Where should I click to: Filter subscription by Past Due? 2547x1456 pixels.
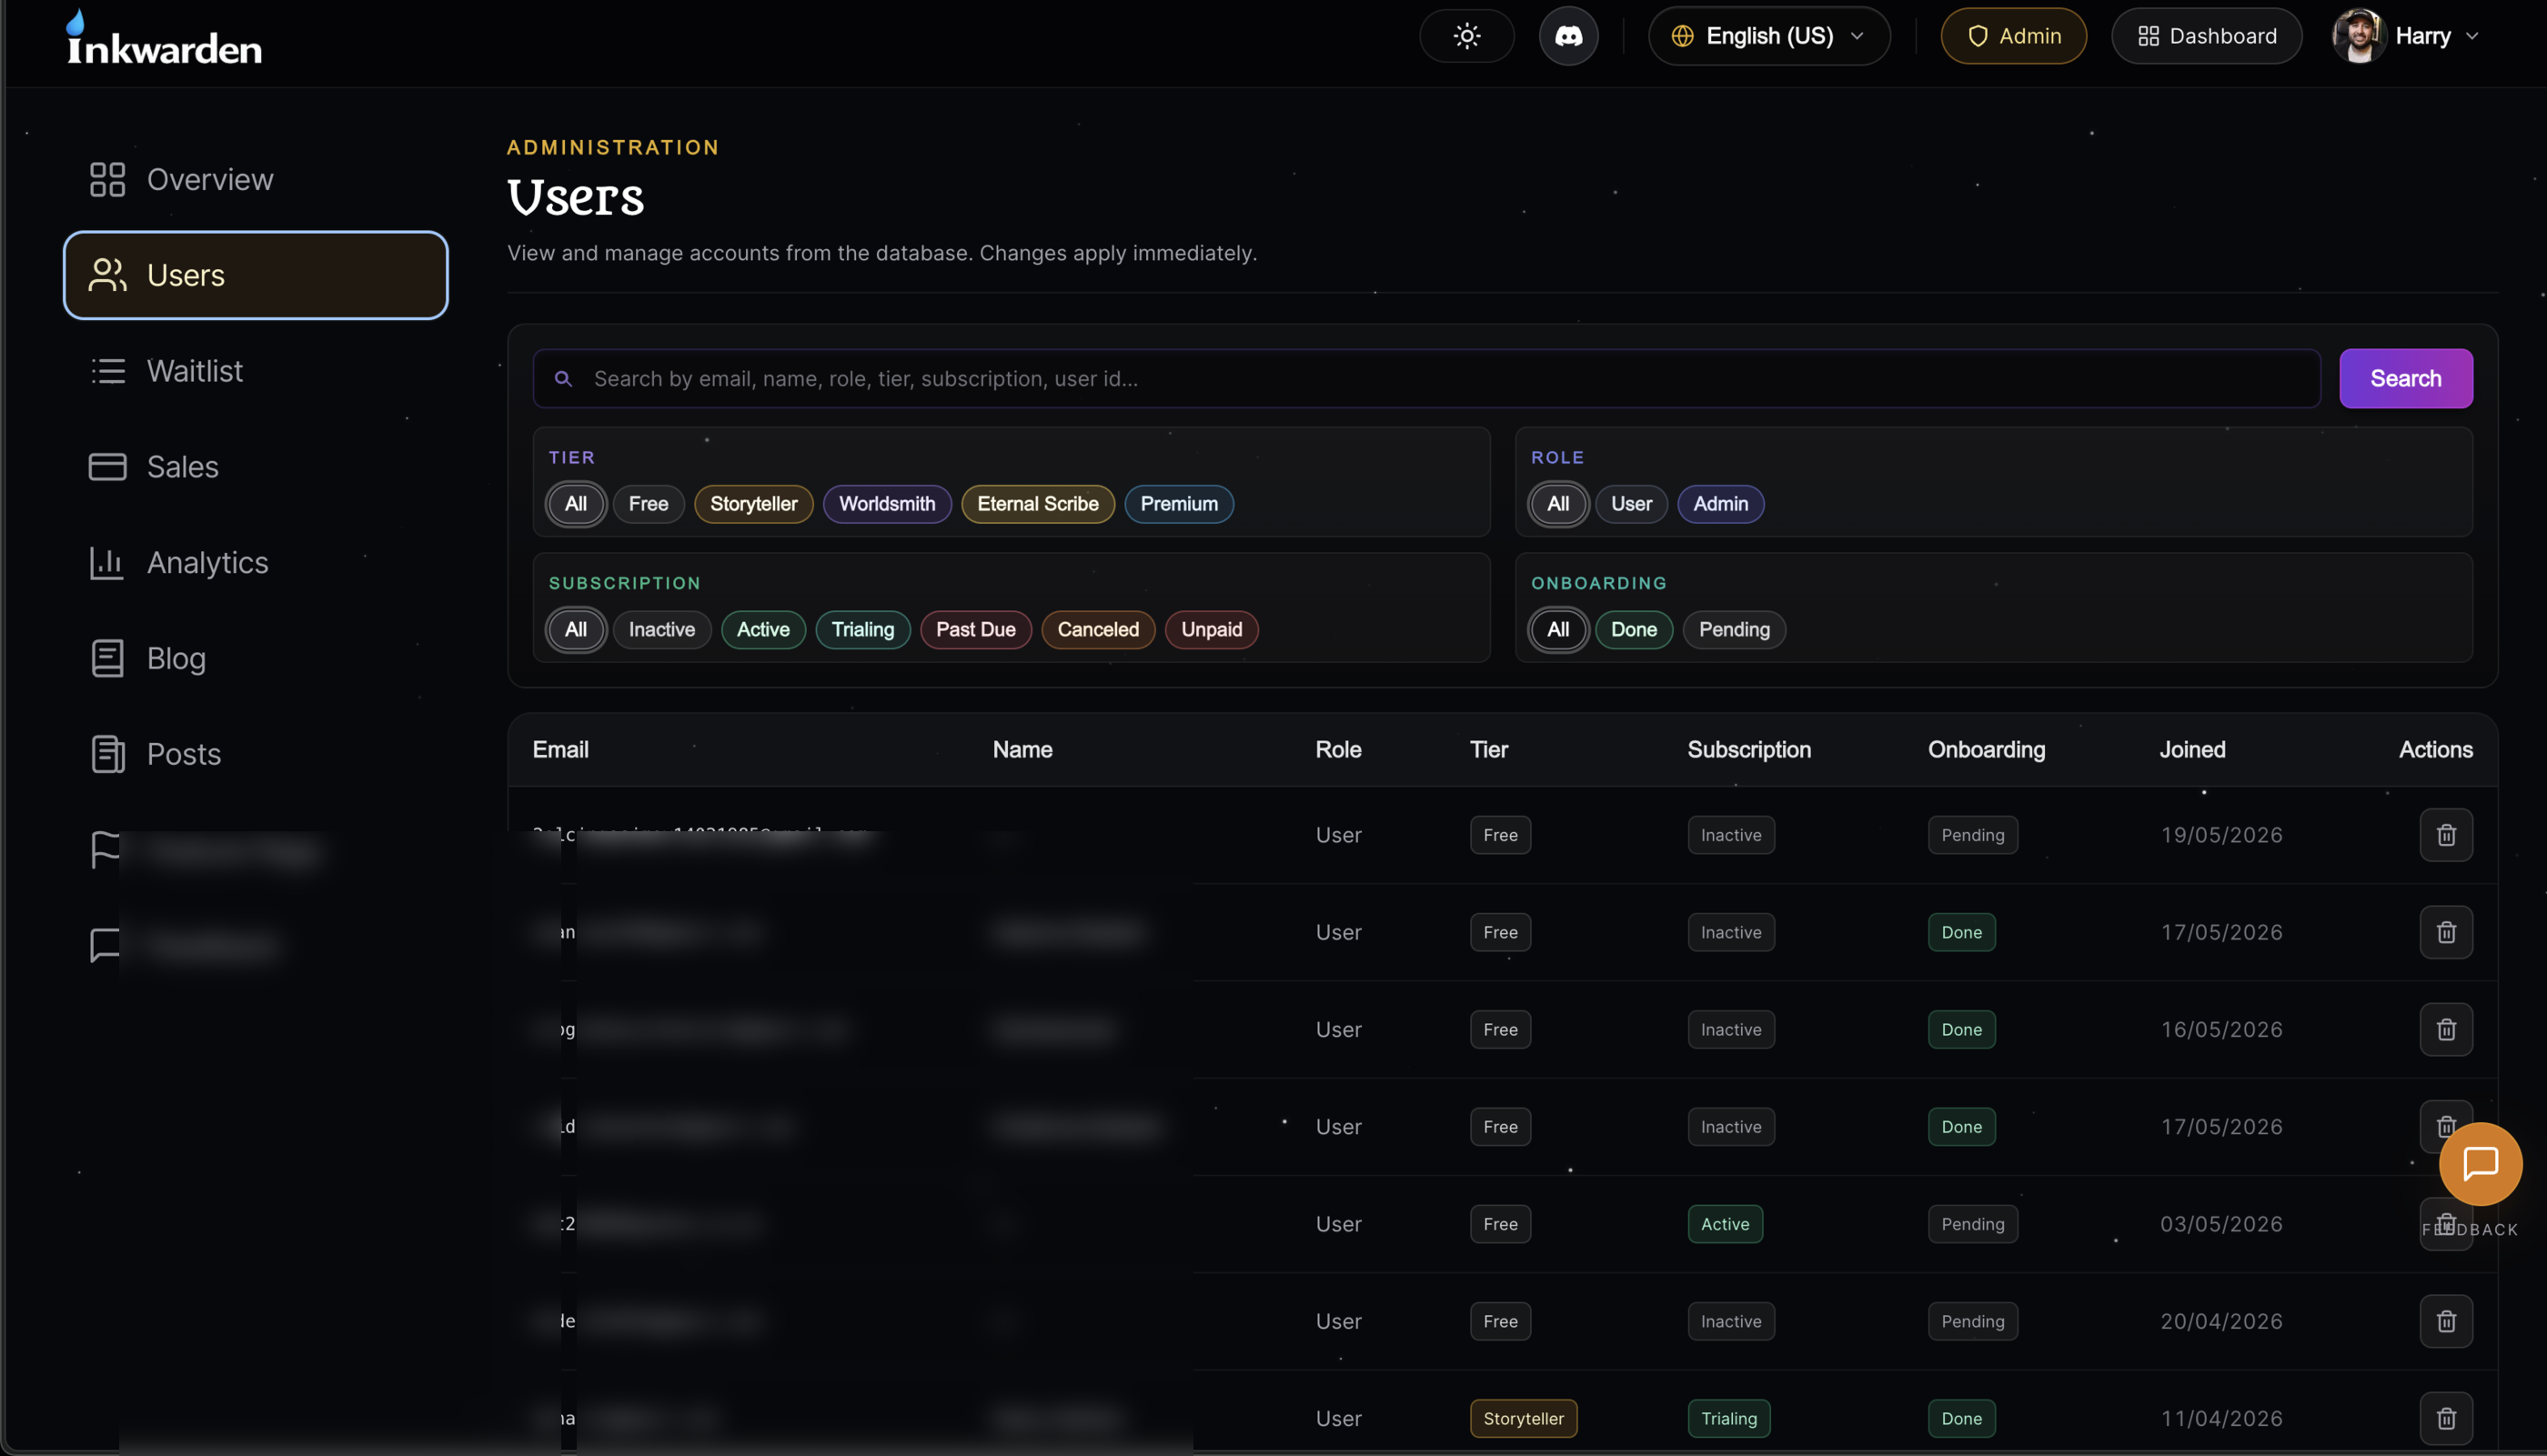(975, 630)
